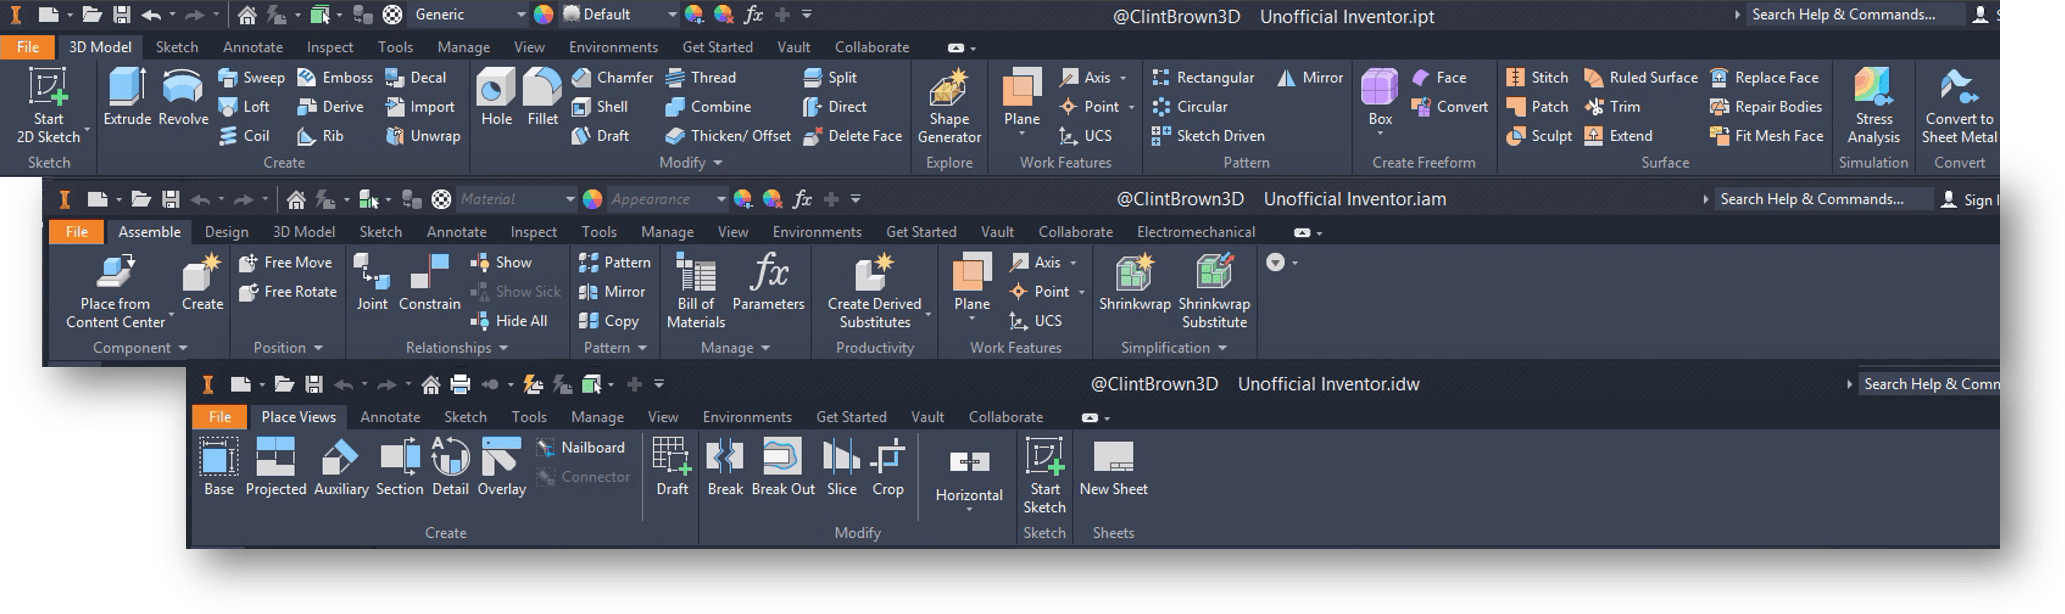Click the color wheel appearance icon in part toolbar
The image size is (2065, 614).
pos(543,15)
